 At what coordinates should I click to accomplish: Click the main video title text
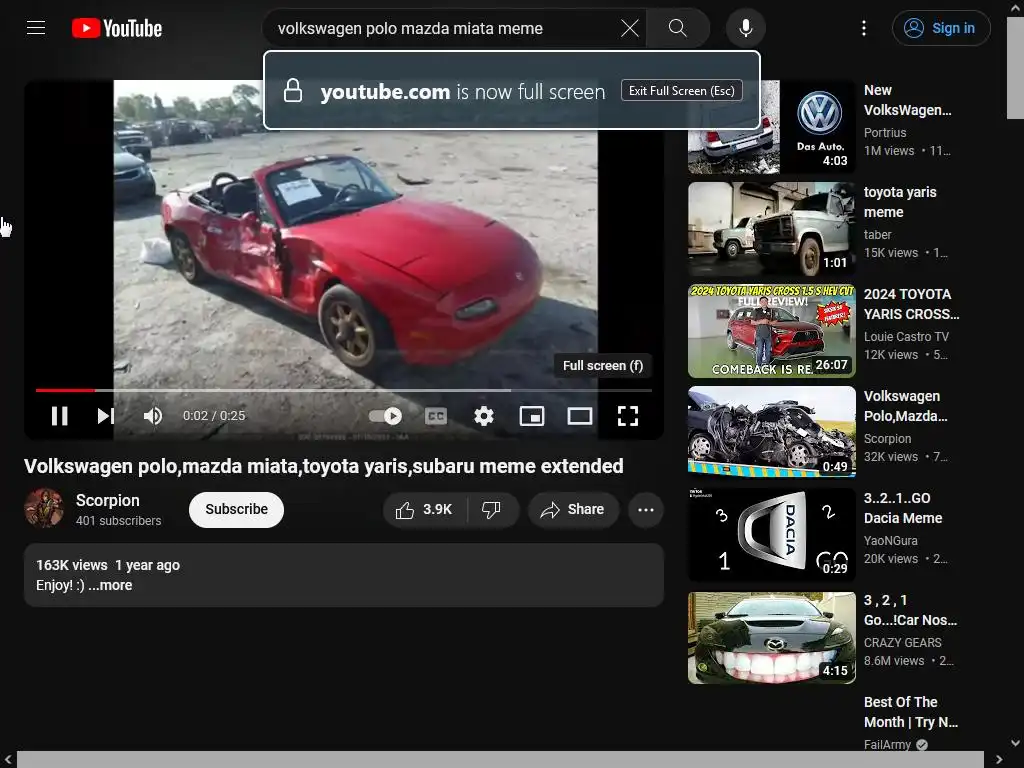click(324, 466)
